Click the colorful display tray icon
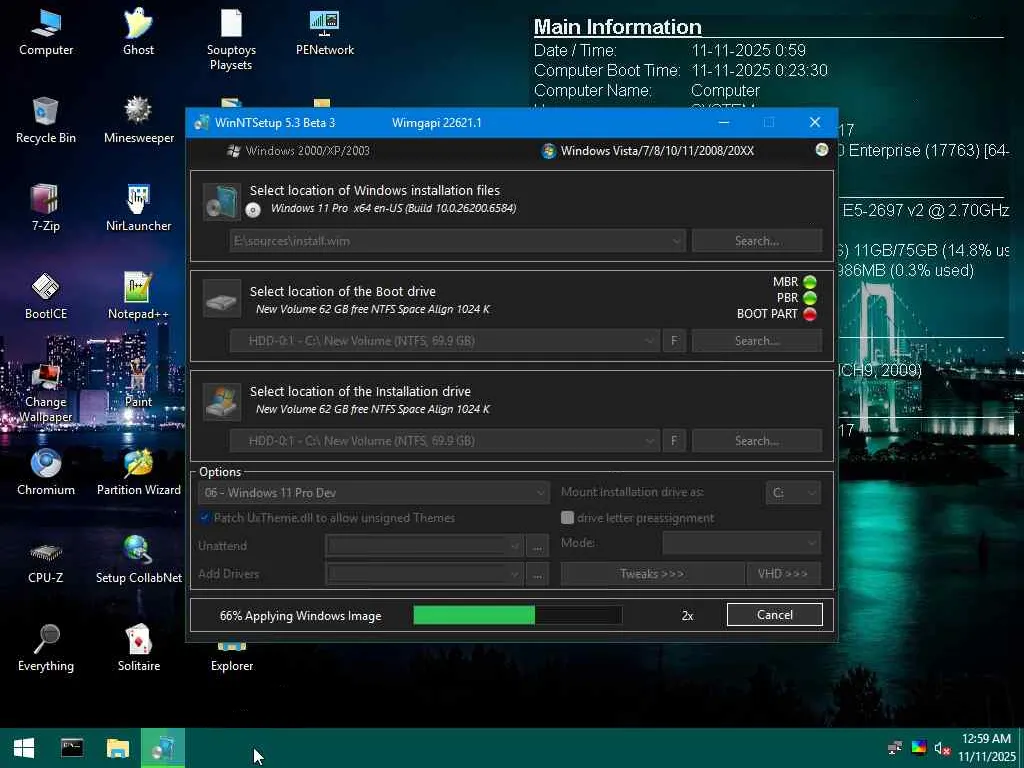 (919, 748)
